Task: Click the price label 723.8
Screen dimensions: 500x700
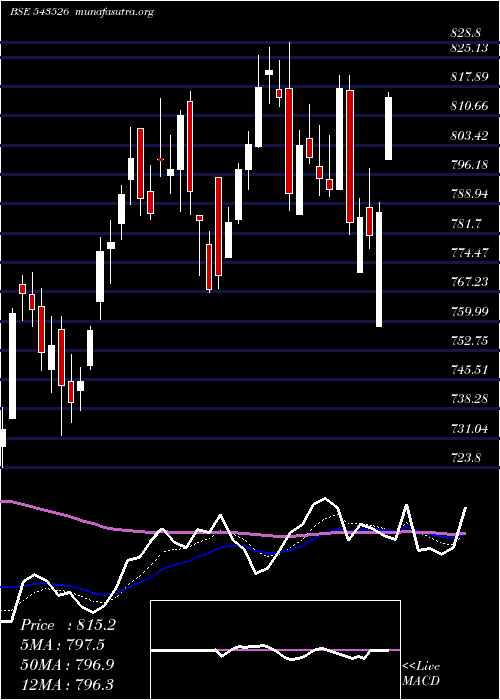Action: (466, 458)
